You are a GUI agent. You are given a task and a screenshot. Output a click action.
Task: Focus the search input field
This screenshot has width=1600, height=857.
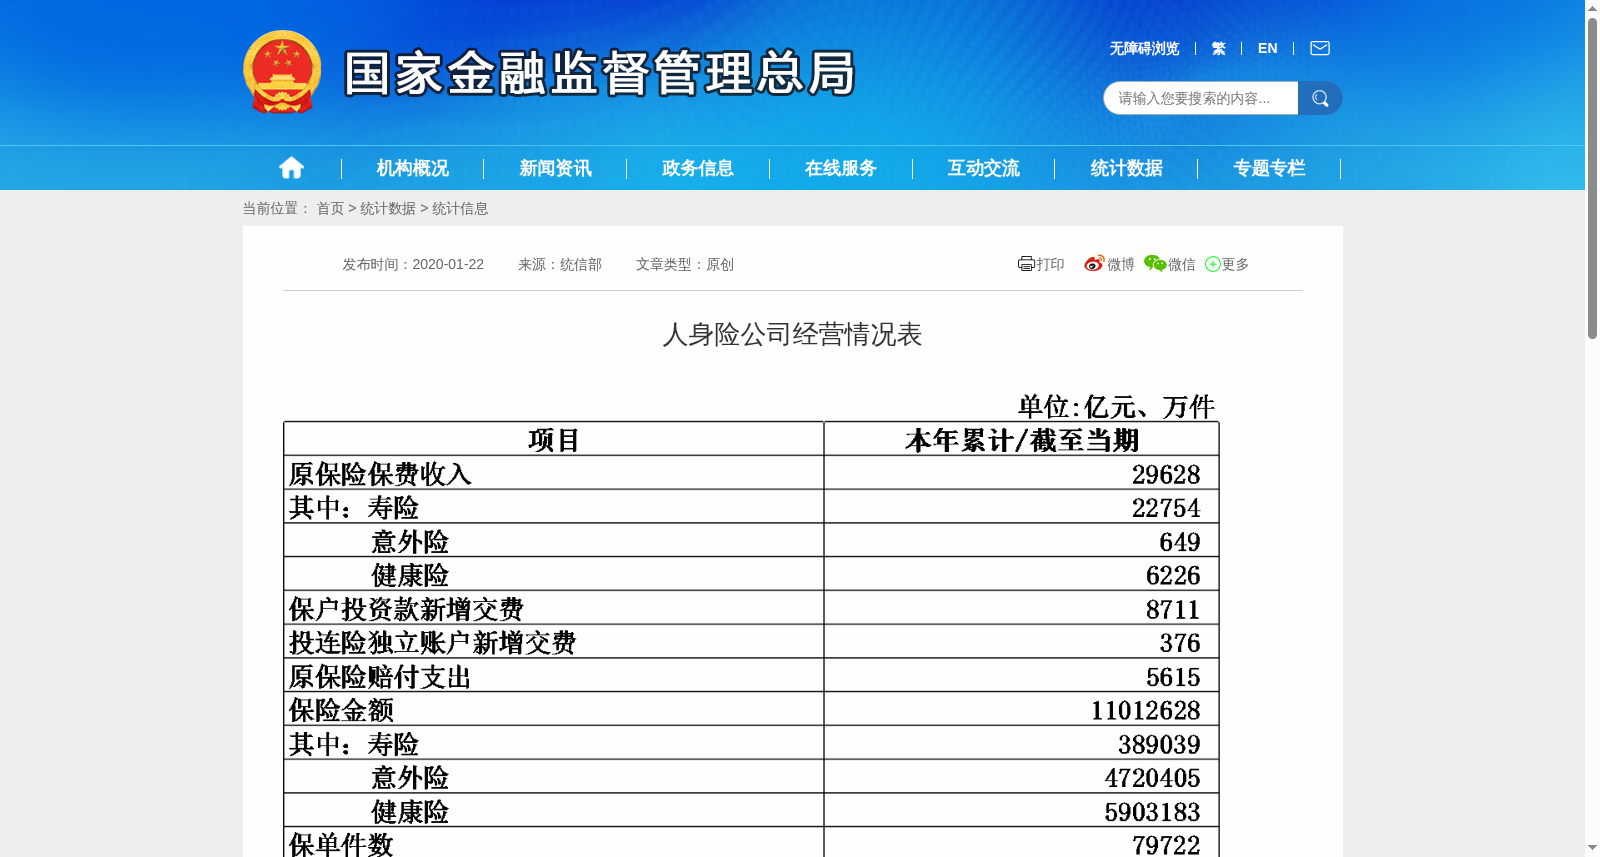click(1201, 98)
